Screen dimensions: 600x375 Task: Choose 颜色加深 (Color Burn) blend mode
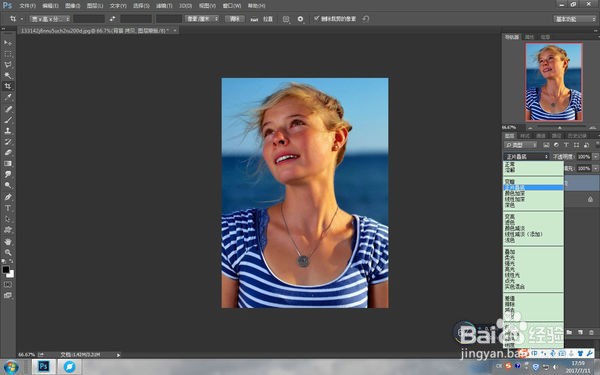pyautogui.click(x=515, y=194)
